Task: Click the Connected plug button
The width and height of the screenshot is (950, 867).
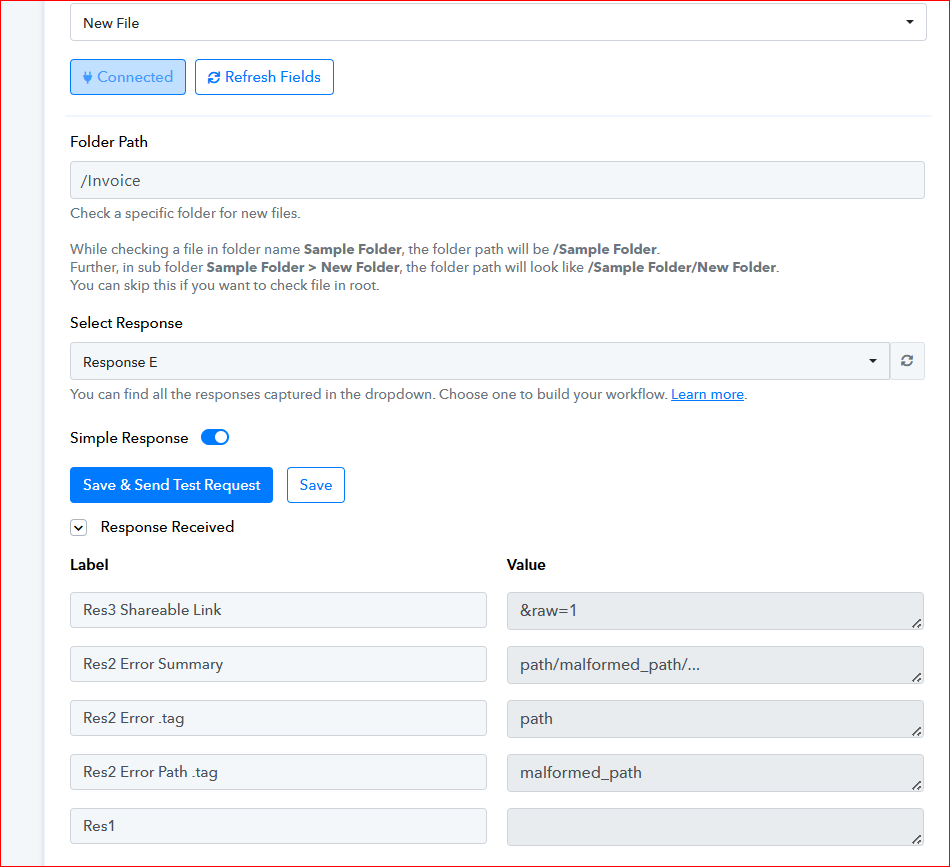Action: click(128, 77)
